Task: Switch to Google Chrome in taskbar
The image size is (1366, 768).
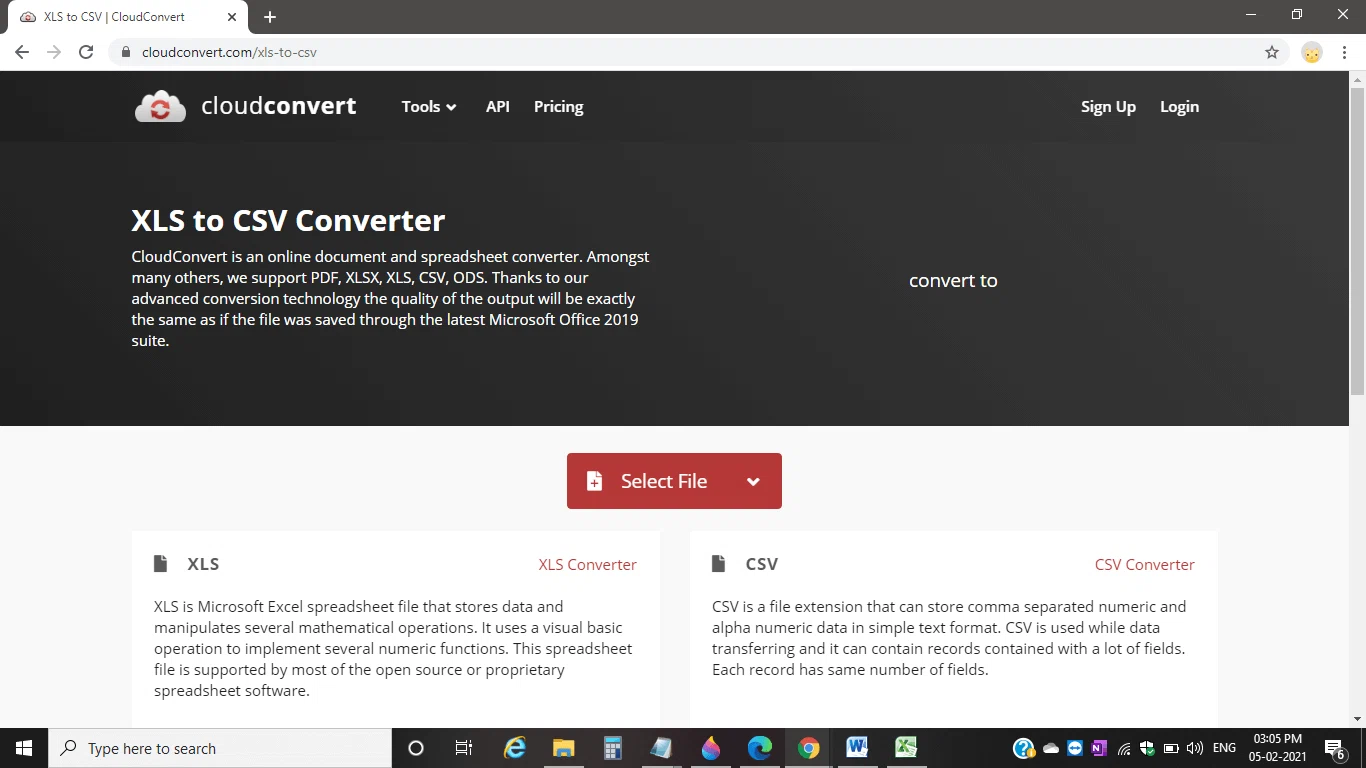Action: tap(809, 748)
